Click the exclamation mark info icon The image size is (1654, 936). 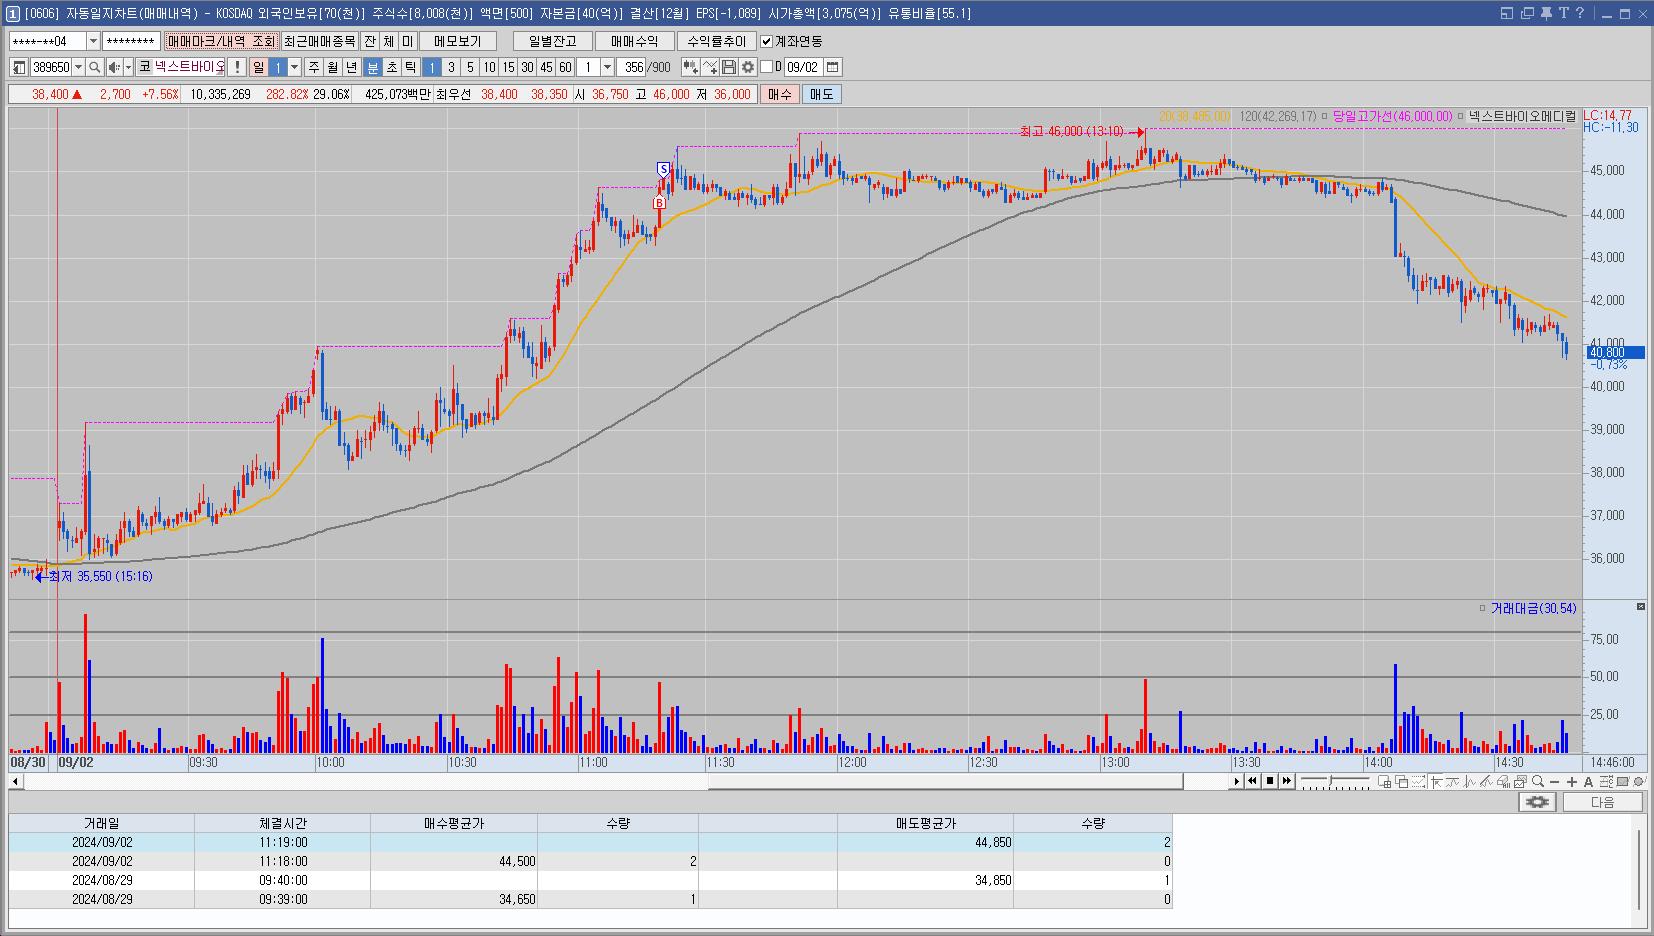point(237,67)
